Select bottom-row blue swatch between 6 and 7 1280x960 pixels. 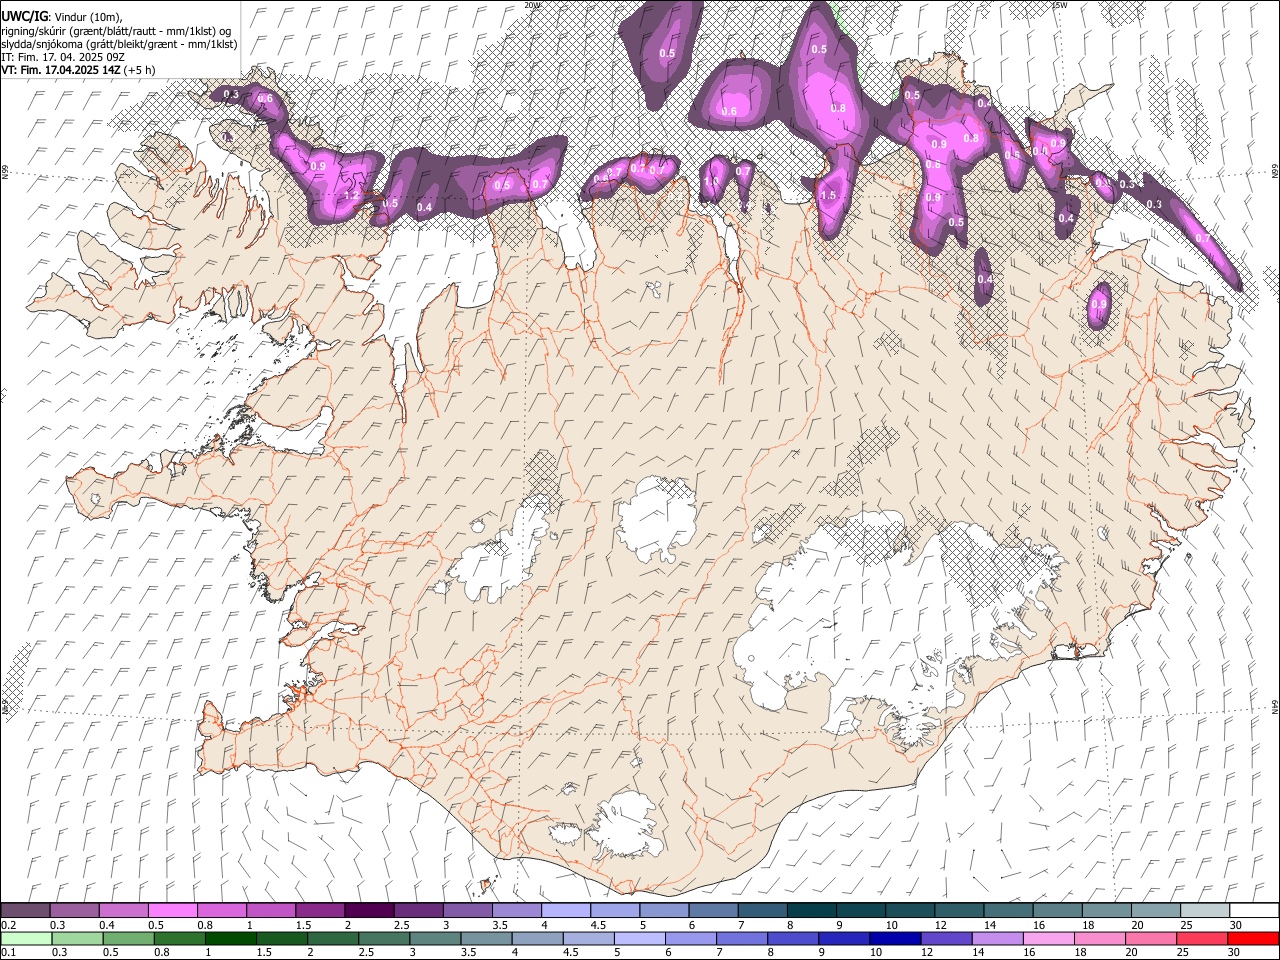pos(691,938)
